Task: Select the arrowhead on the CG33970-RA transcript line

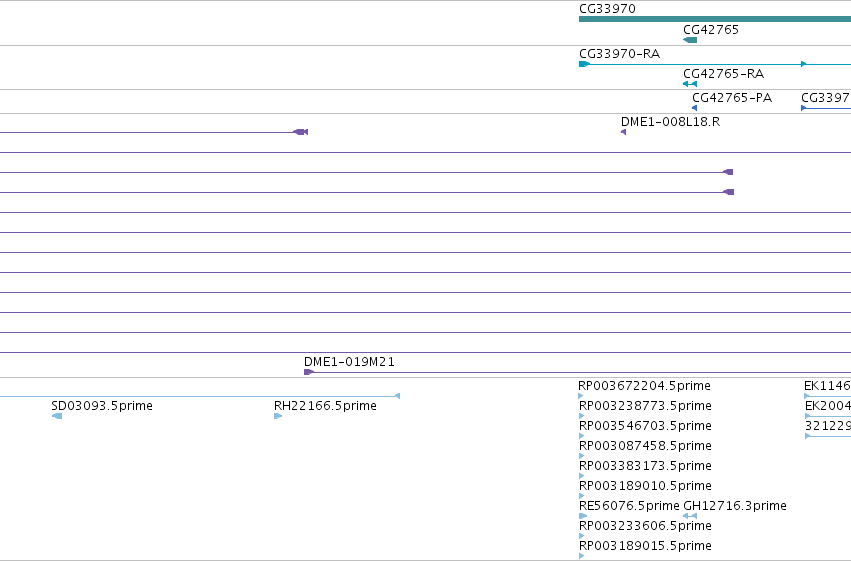Action: click(x=804, y=64)
